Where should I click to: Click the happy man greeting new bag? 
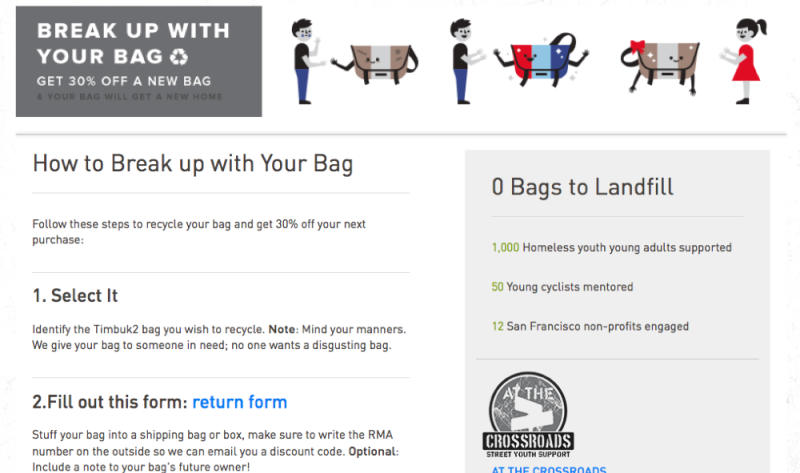tap(465, 61)
